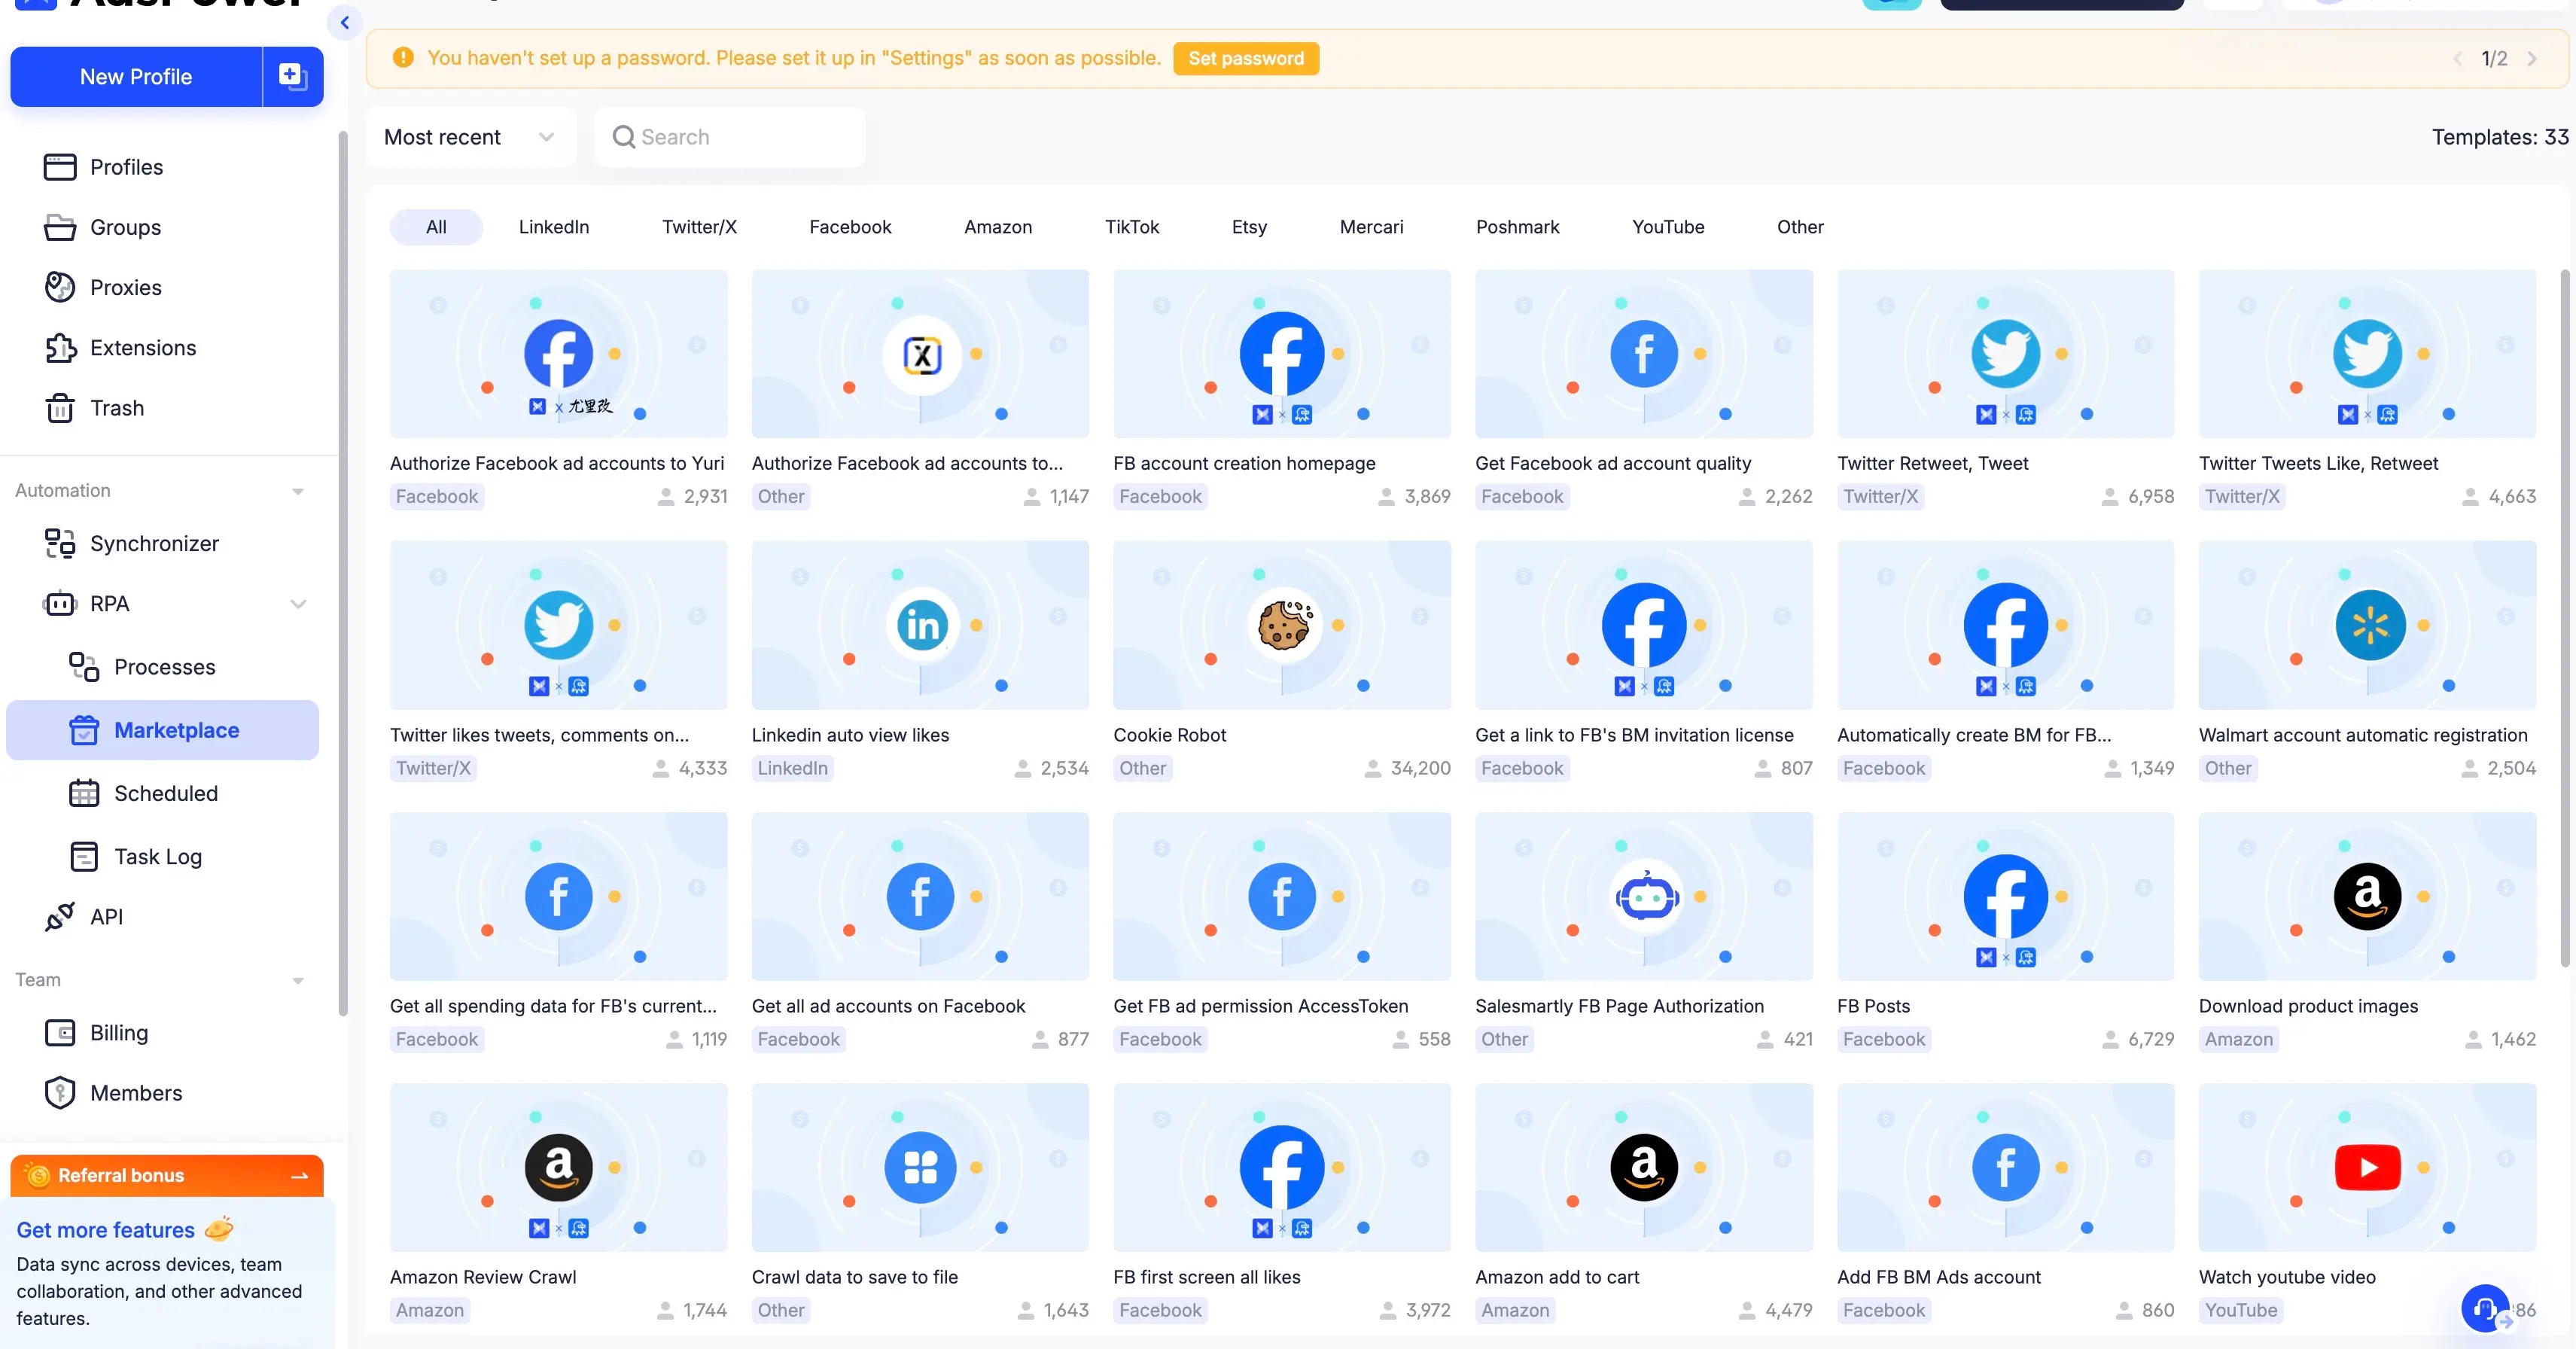Click the Marketplace menu label
The height and width of the screenshot is (1349, 2576).
[176, 730]
